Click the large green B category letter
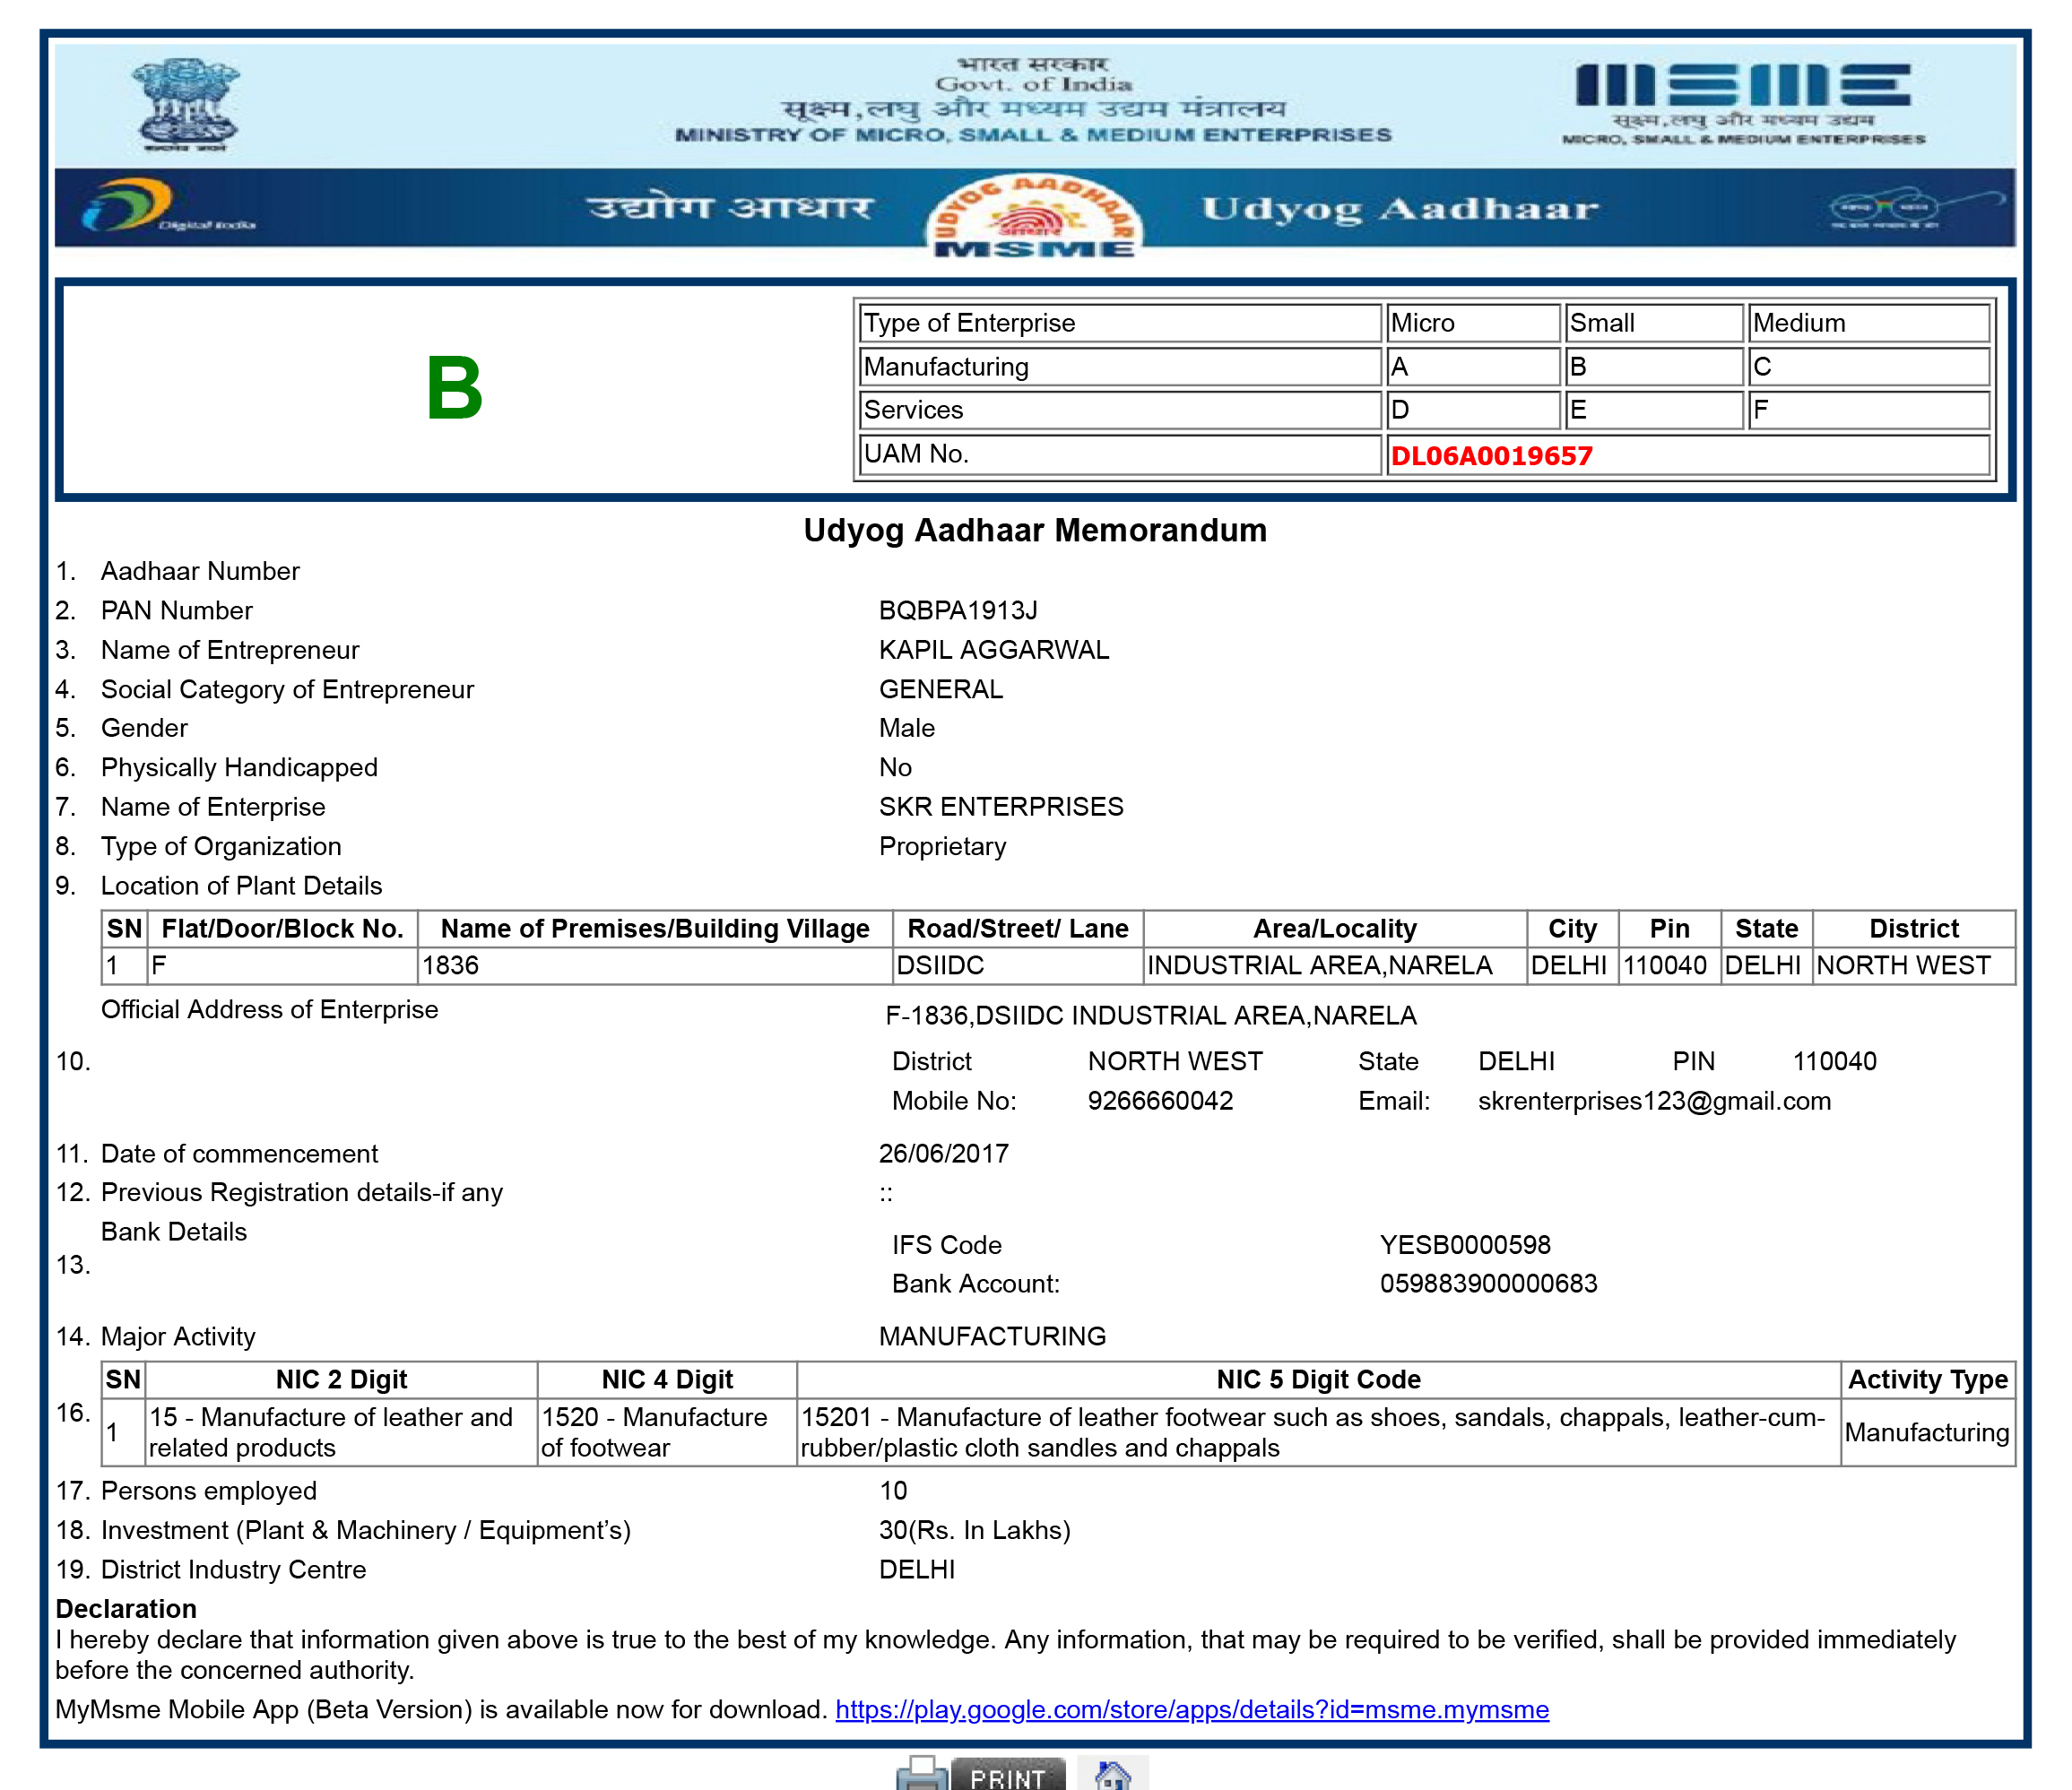This screenshot has width=2072, height=1790. point(454,389)
